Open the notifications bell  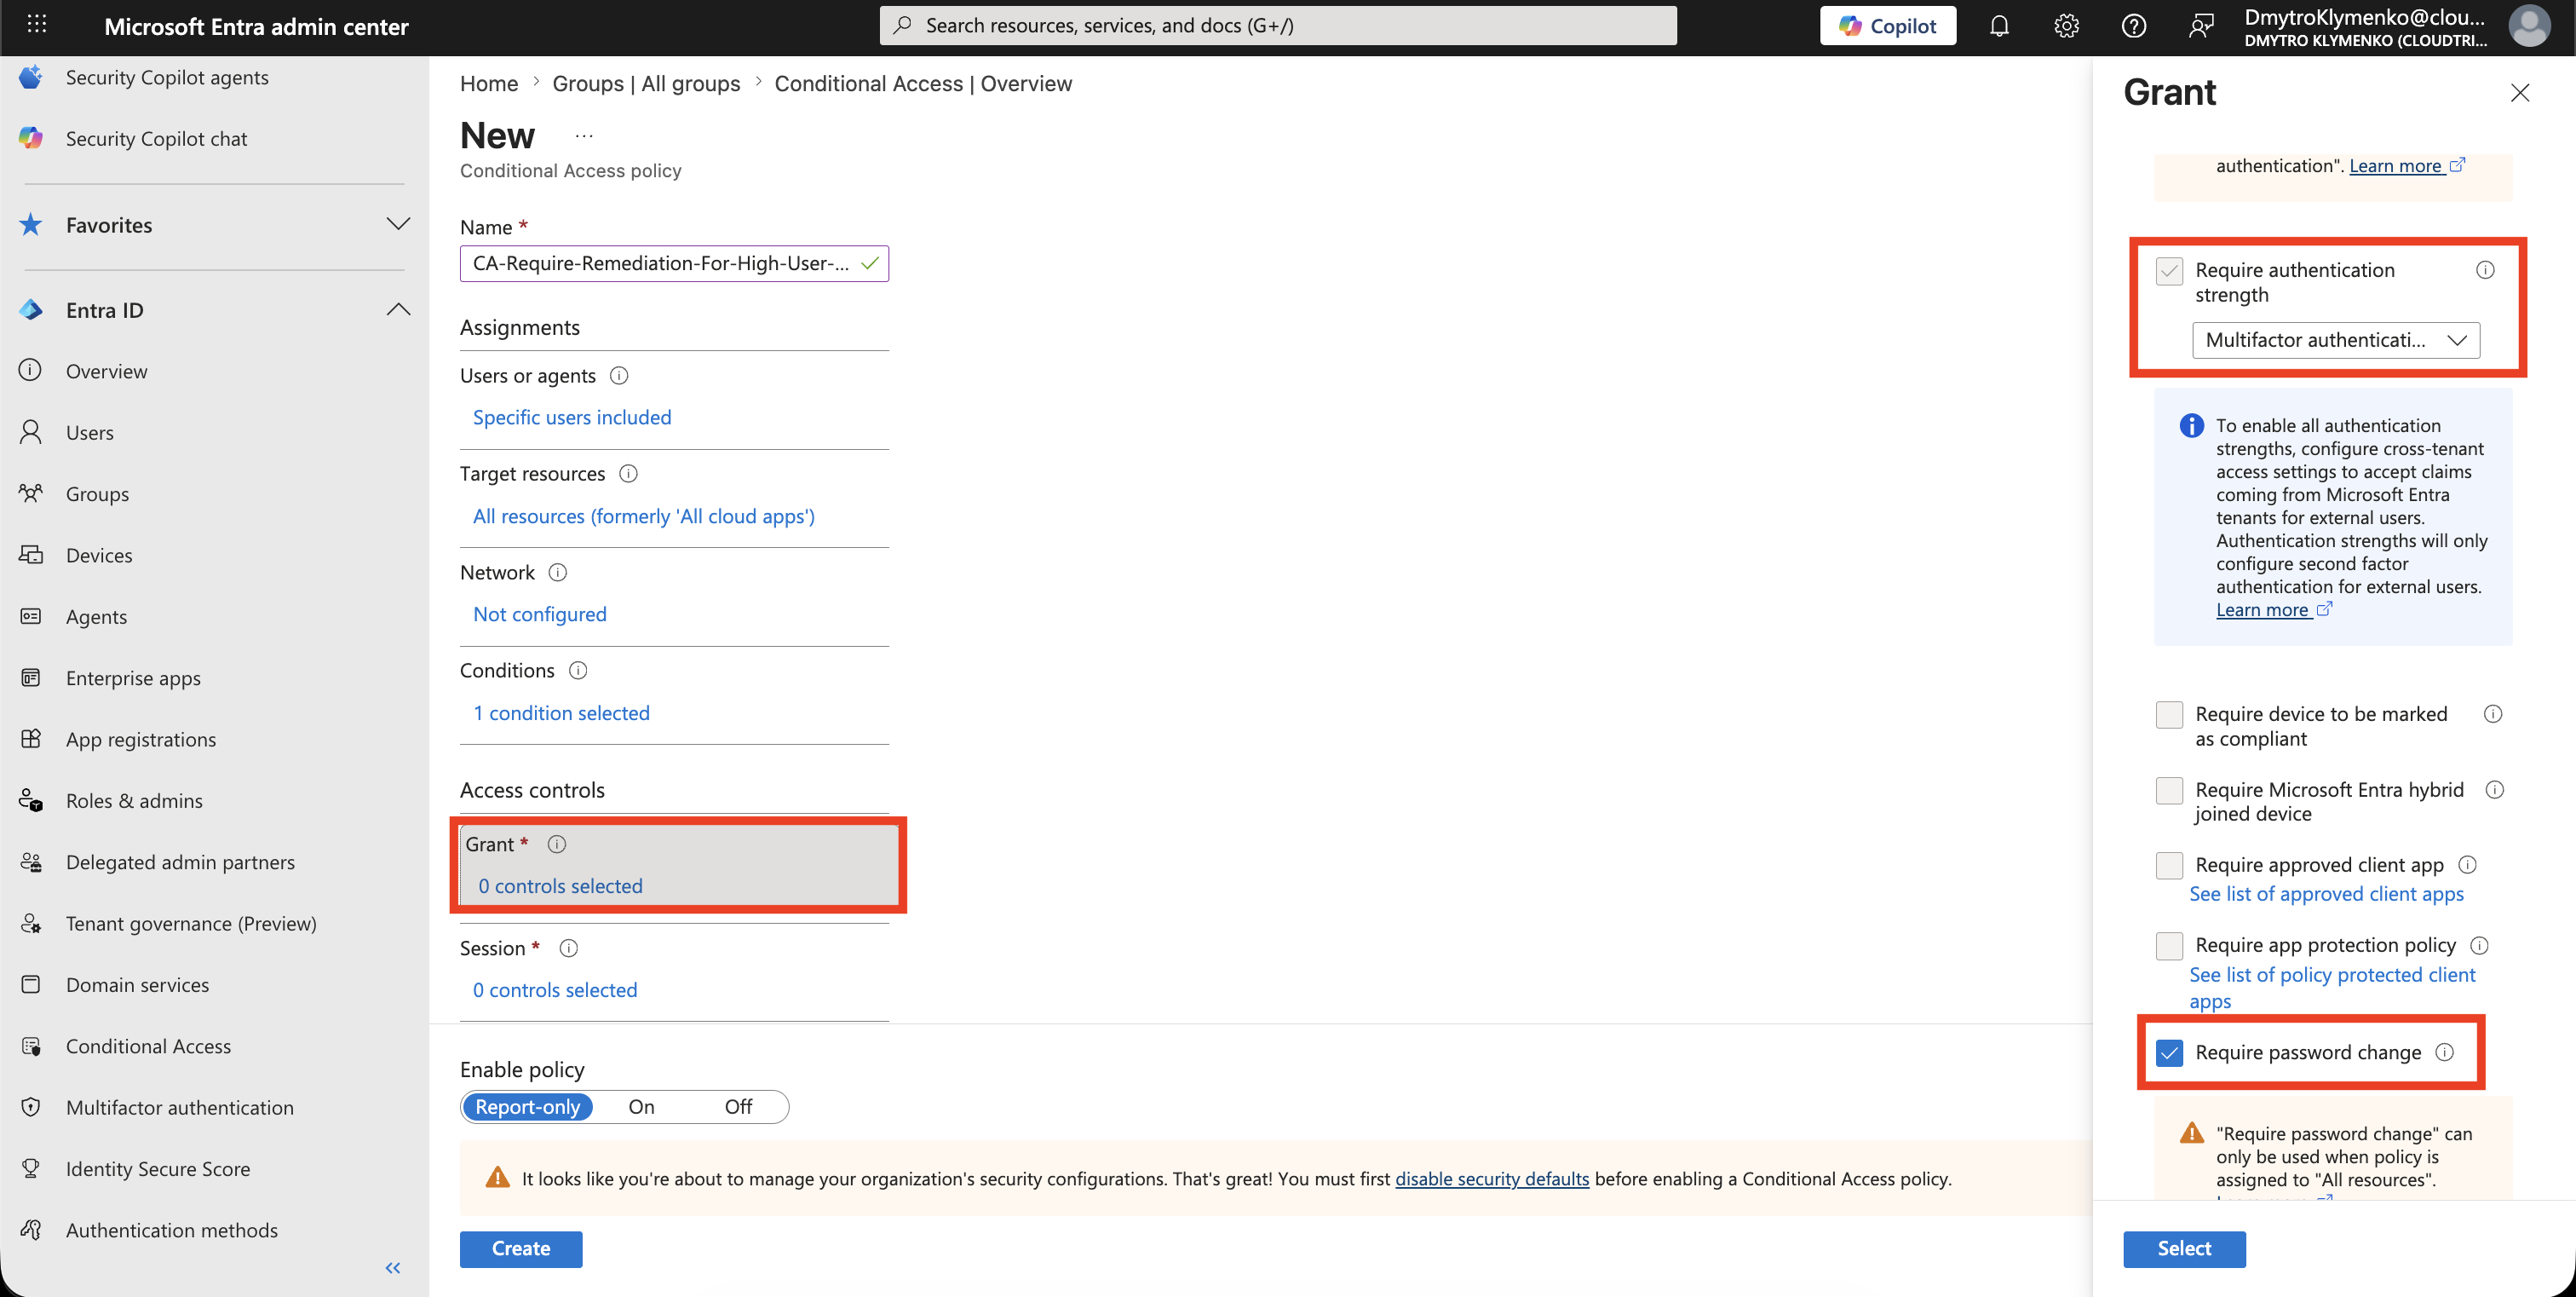point(1998,26)
